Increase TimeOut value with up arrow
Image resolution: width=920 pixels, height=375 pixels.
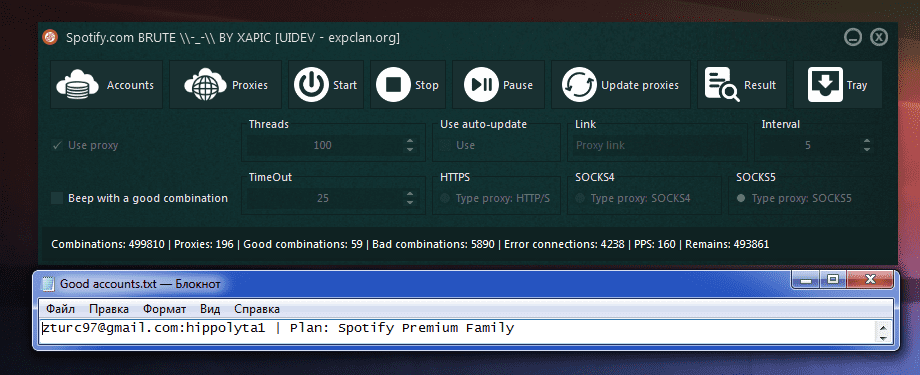[x=410, y=194]
